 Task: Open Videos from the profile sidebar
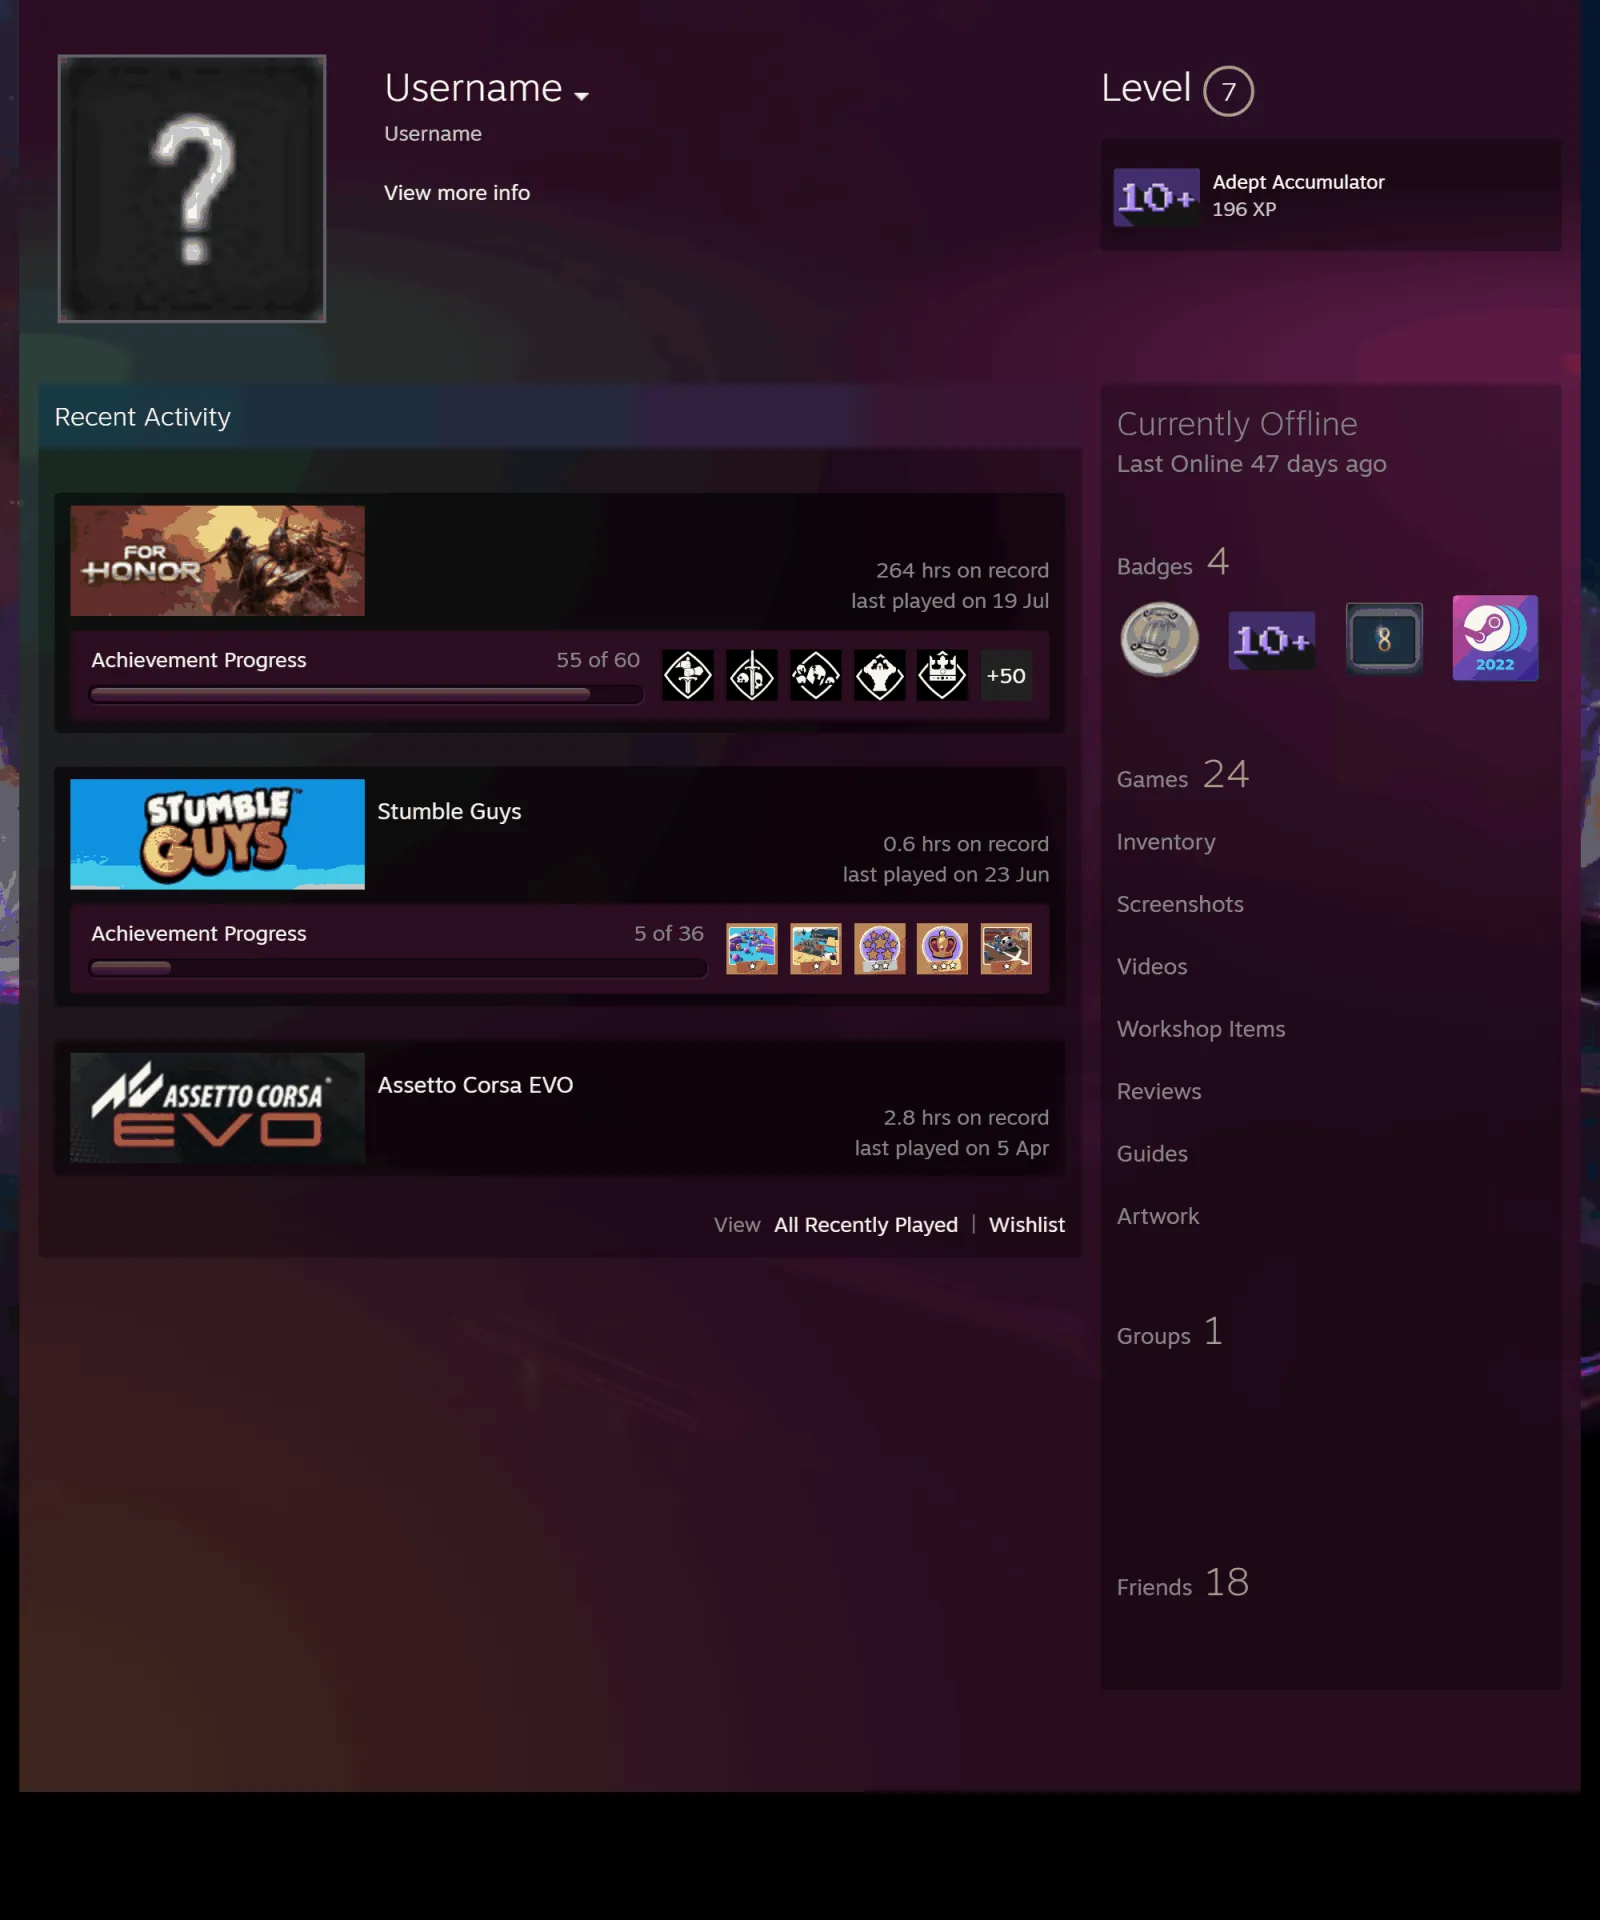[1152, 966]
